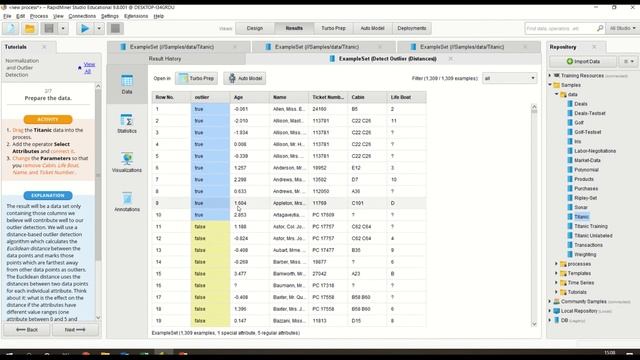Open data in Auto Model button
Screen dimensions: 640x360
pyautogui.click(x=245, y=78)
